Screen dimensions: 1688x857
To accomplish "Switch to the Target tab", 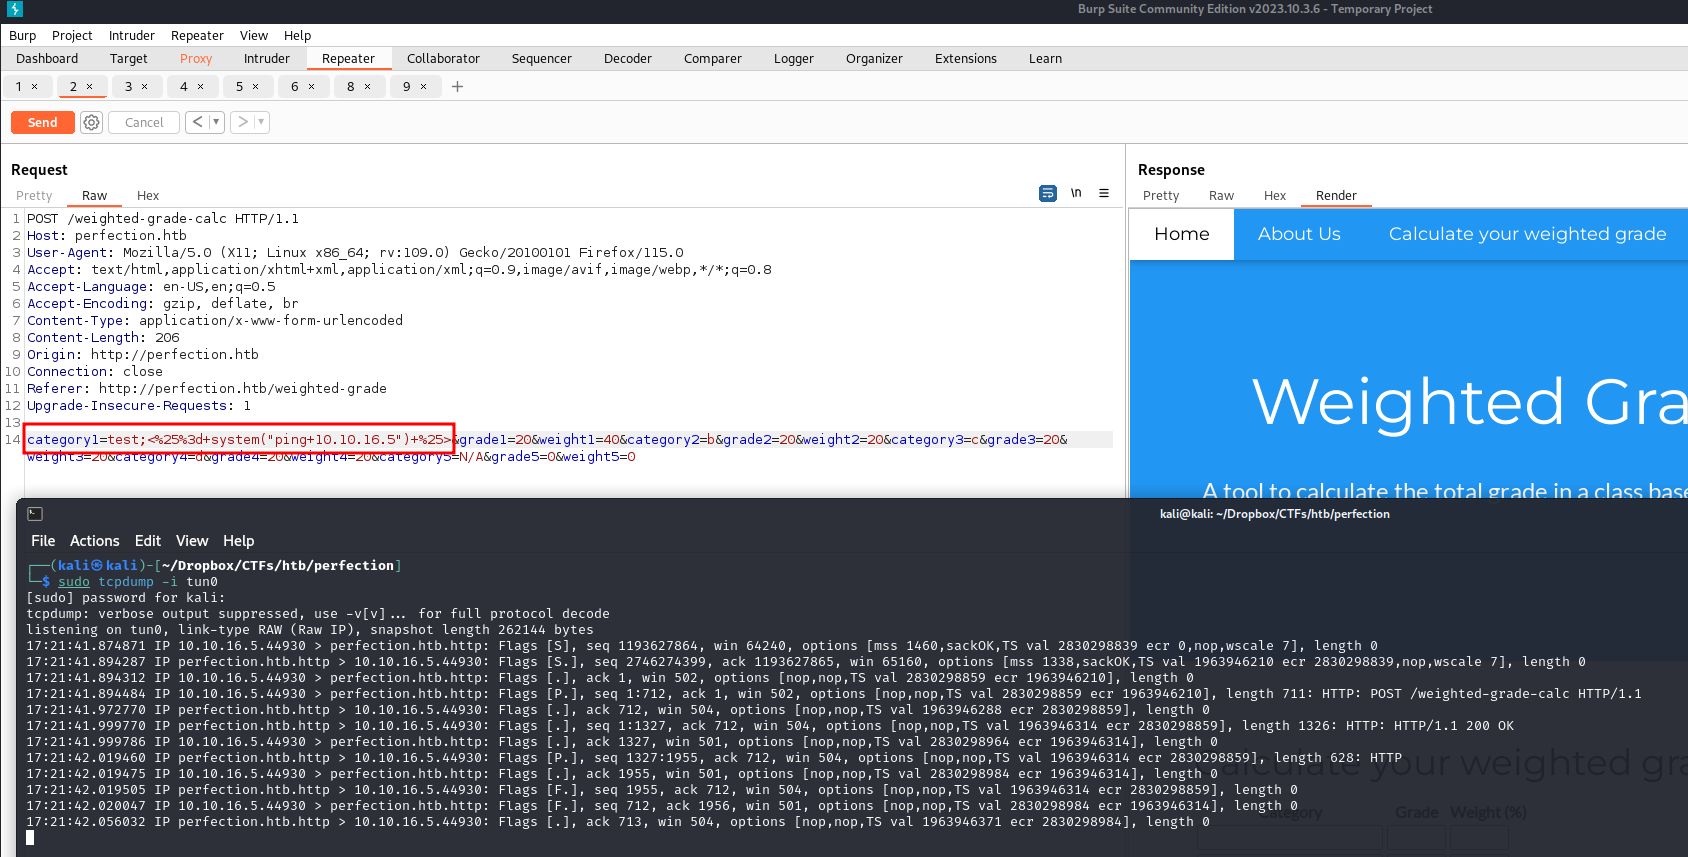I will click(129, 59).
